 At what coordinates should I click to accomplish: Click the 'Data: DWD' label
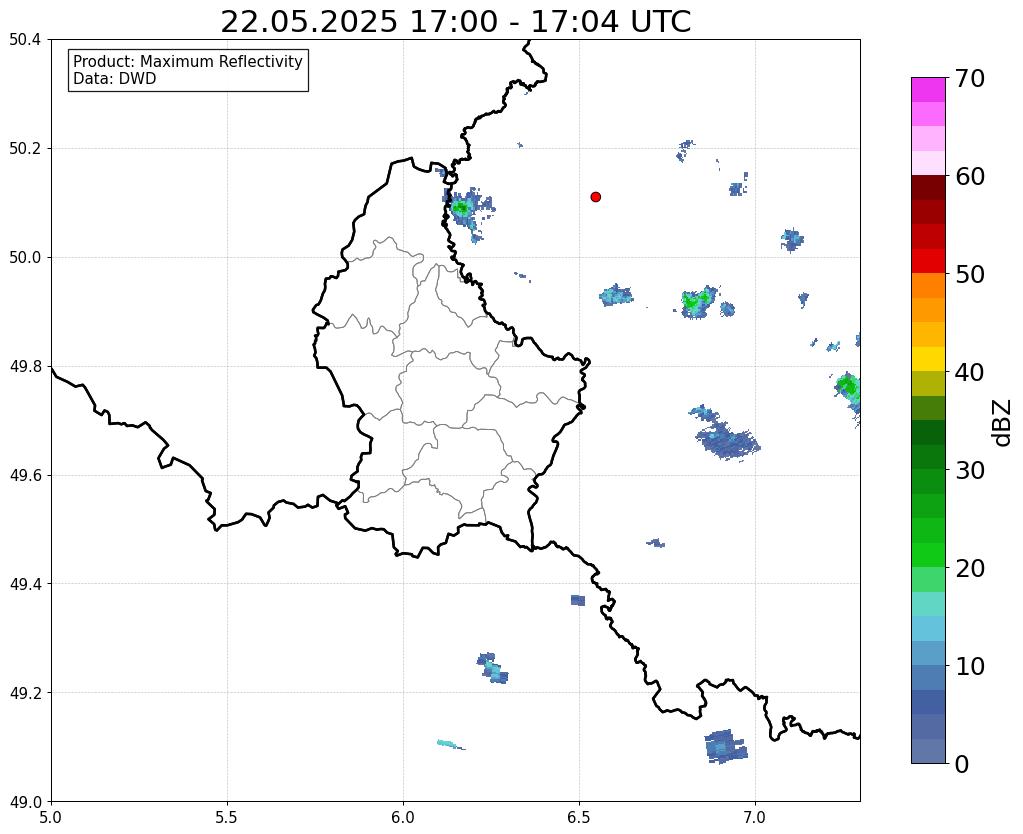[x=115, y=79]
